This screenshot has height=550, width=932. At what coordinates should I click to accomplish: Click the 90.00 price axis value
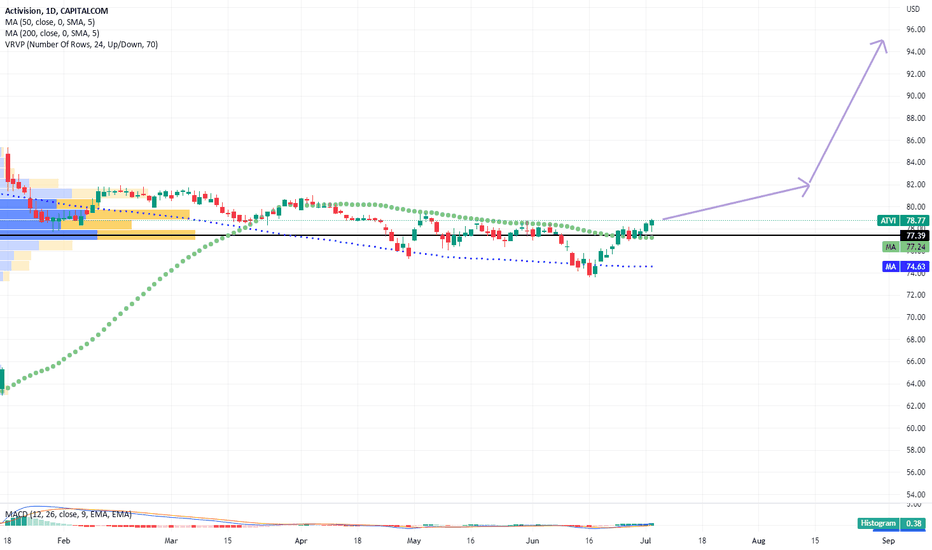(x=915, y=96)
